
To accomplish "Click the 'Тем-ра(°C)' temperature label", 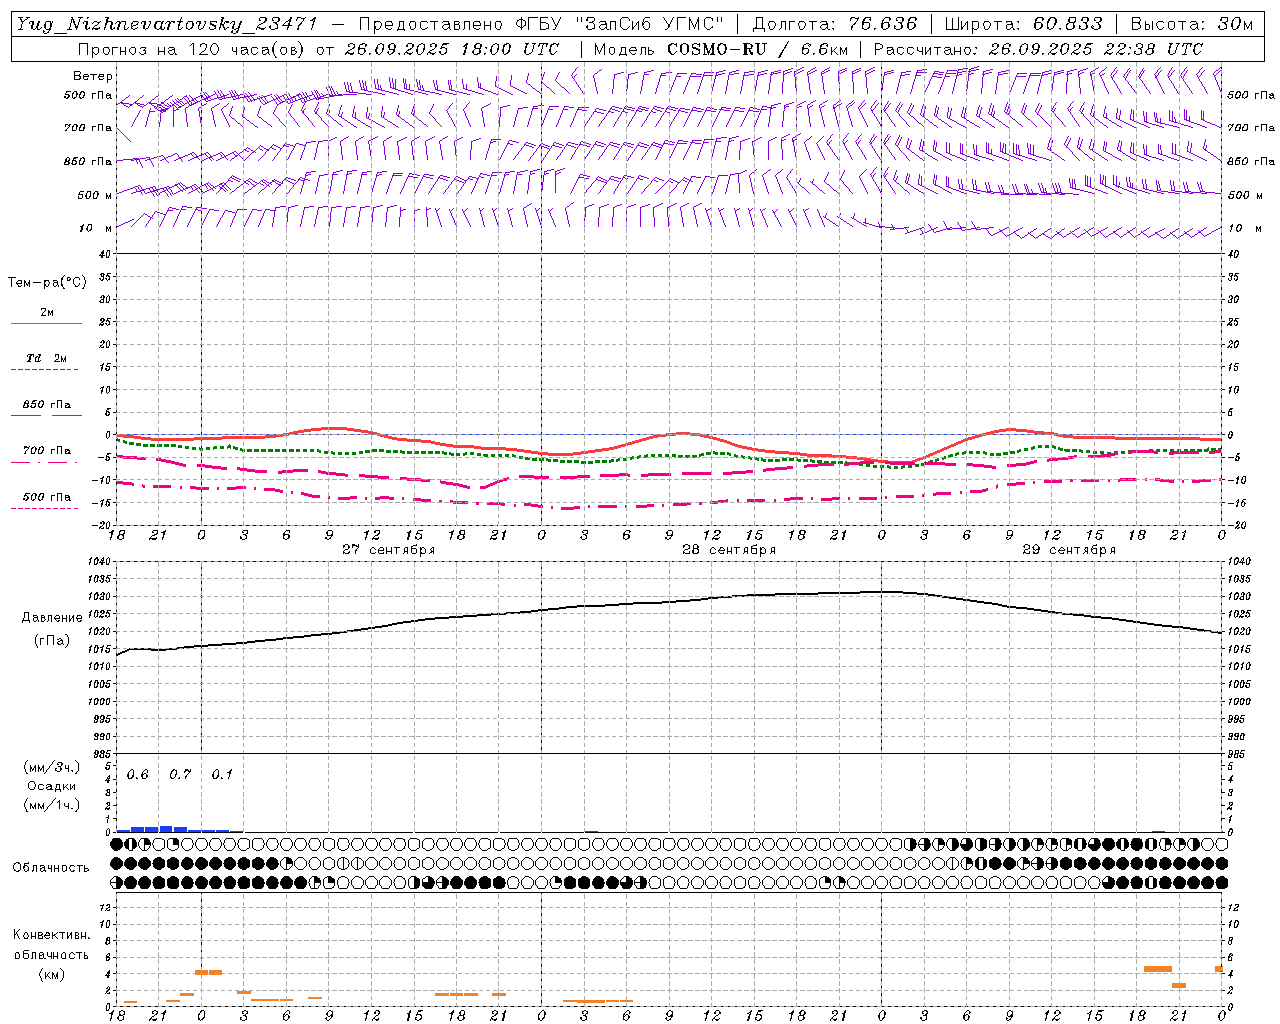I will pos(47,282).
